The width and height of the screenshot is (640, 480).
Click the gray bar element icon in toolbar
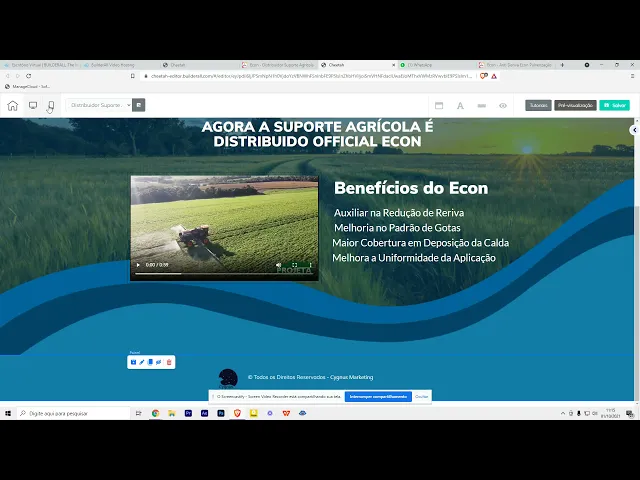click(482, 105)
